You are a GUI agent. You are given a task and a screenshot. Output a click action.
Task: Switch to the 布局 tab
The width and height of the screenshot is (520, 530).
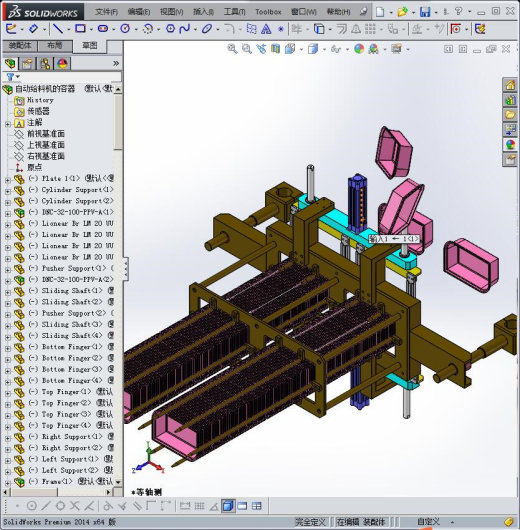(x=55, y=46)
